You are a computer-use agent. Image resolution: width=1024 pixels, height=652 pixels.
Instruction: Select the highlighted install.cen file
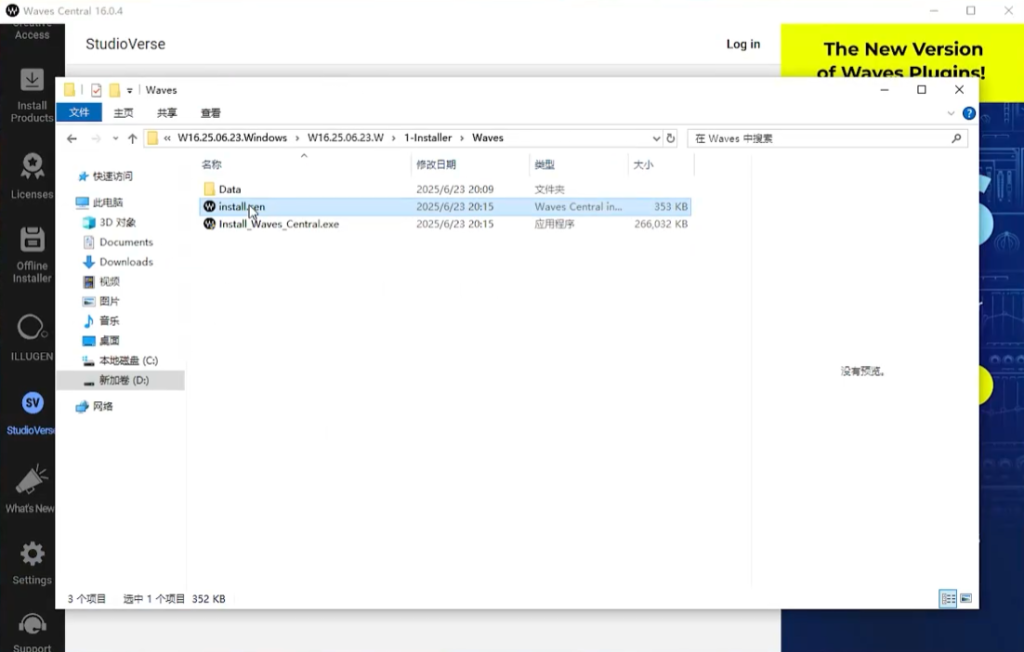tap(445, 206)
